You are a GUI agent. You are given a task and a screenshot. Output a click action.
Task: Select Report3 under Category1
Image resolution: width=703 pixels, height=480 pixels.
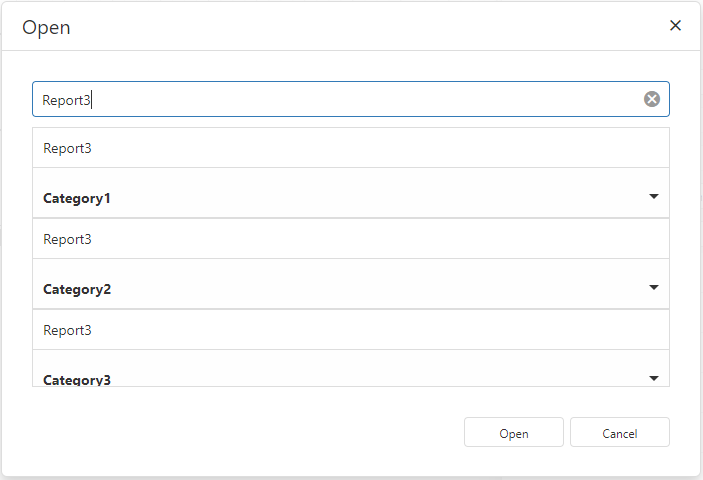pyautogui.click(x=351, y=239)
